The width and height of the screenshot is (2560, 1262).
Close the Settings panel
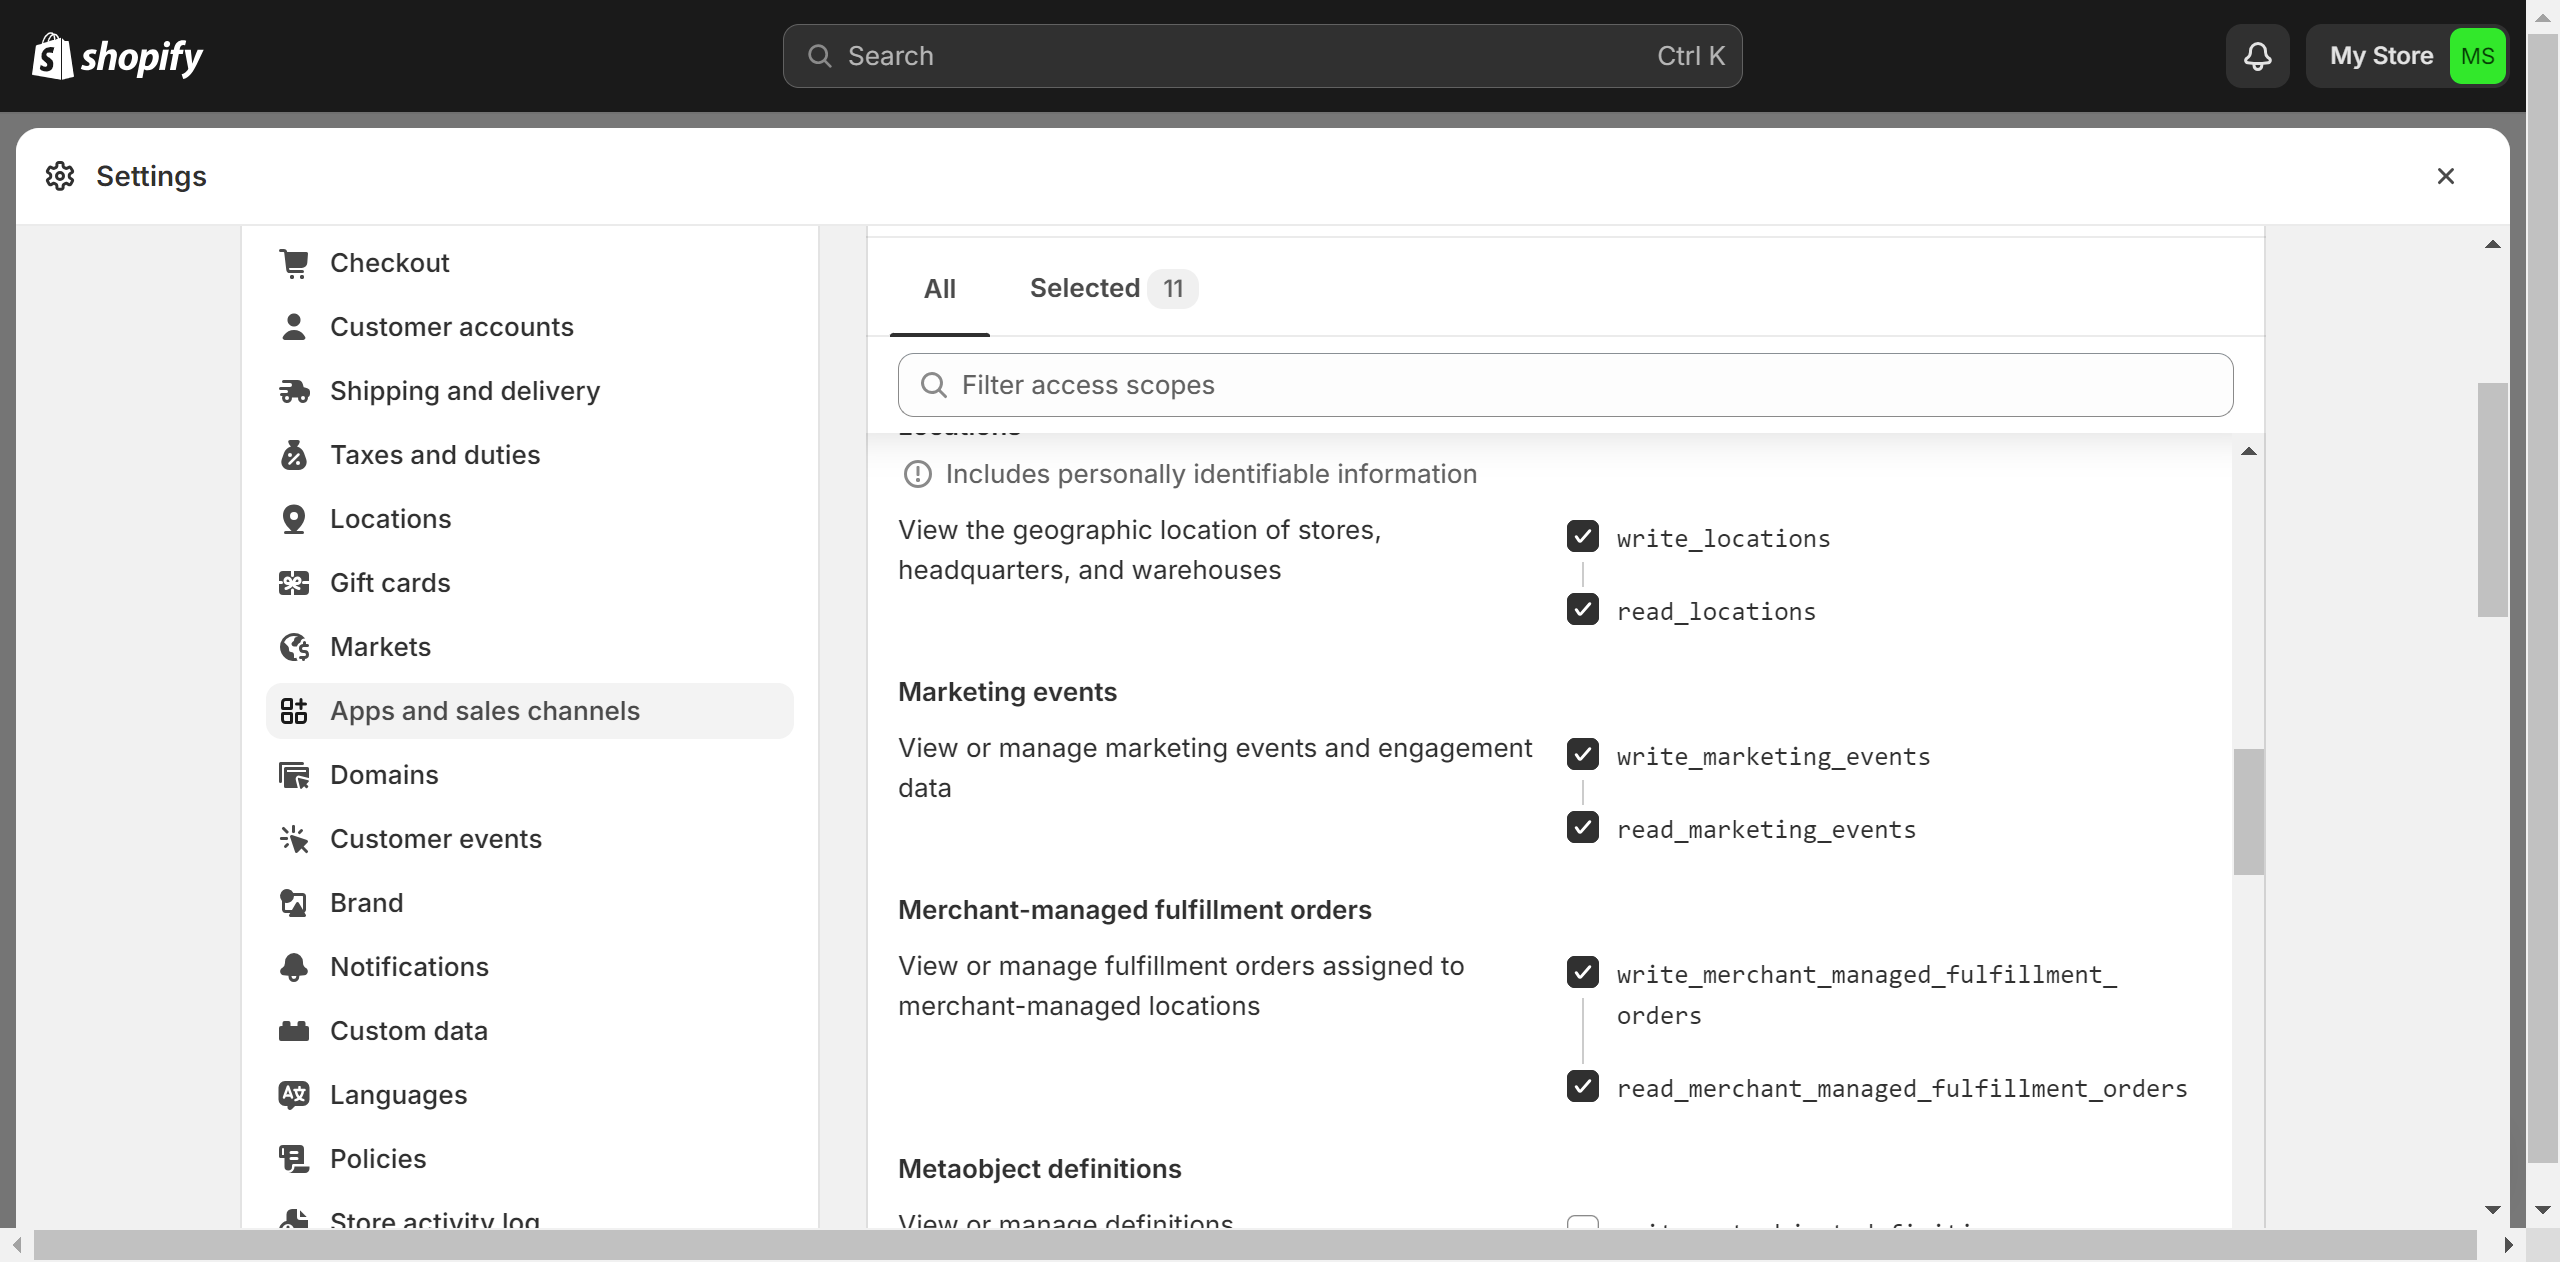point(2446,176)
